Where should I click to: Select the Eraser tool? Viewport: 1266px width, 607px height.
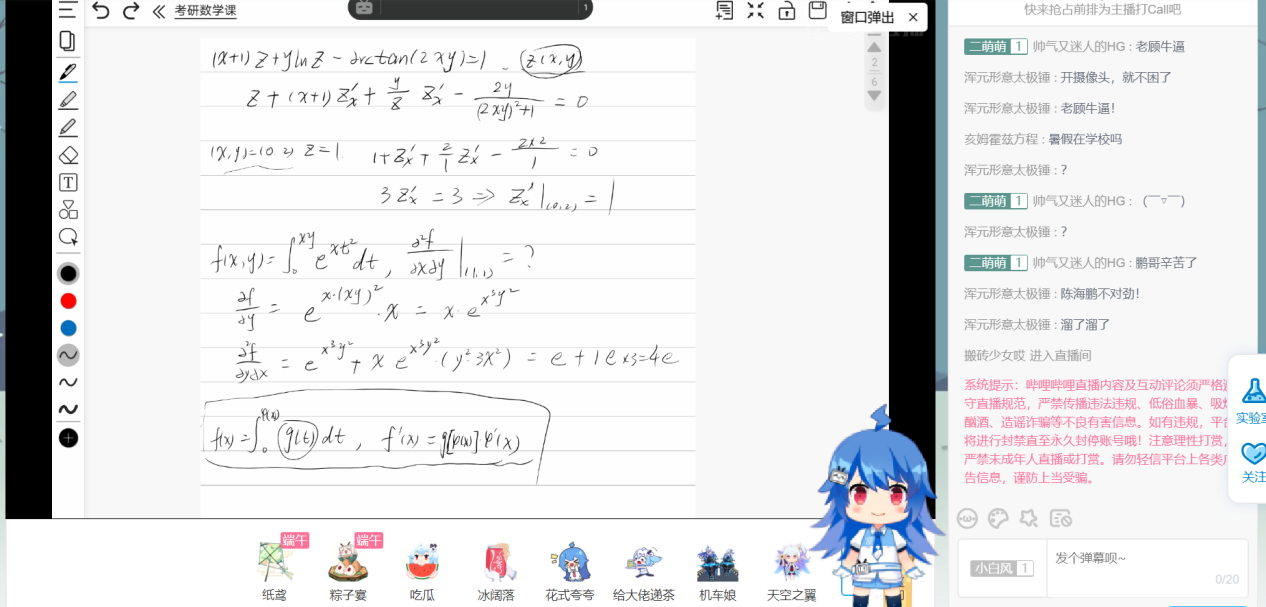pos(68,155)
